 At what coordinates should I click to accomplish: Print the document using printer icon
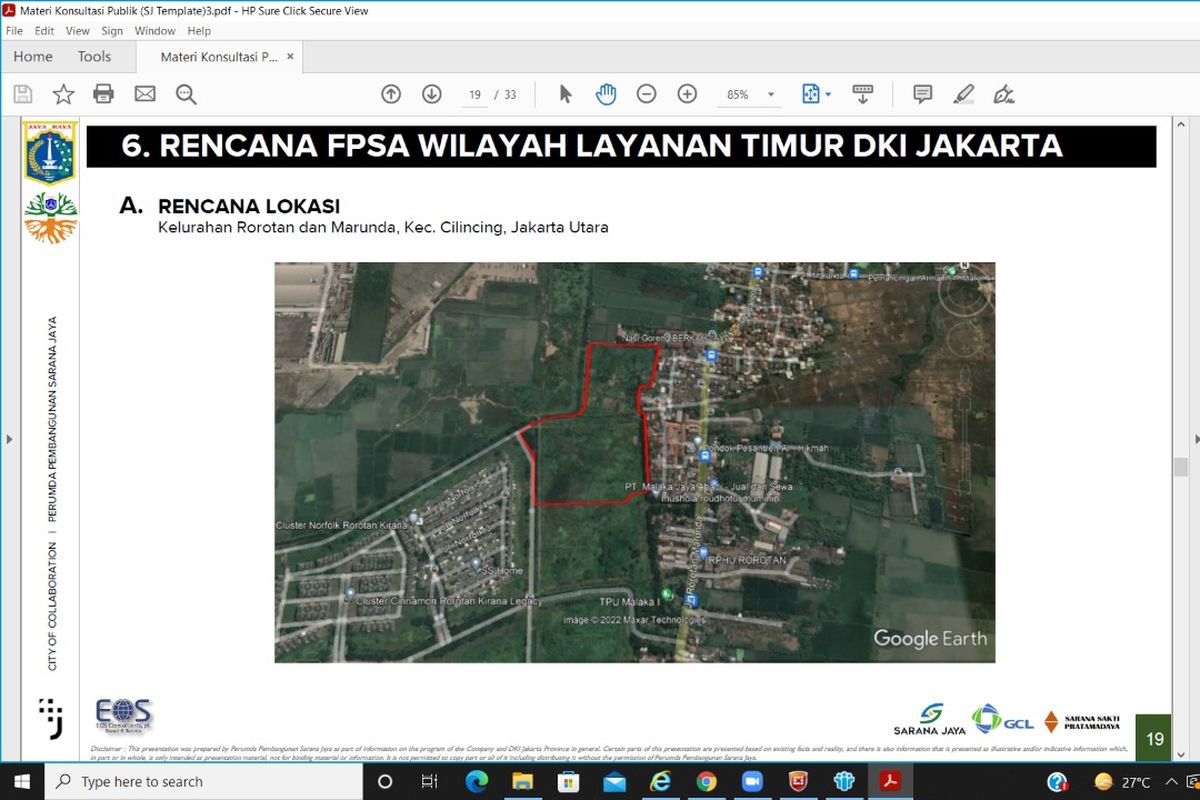(x=104, y=94)
